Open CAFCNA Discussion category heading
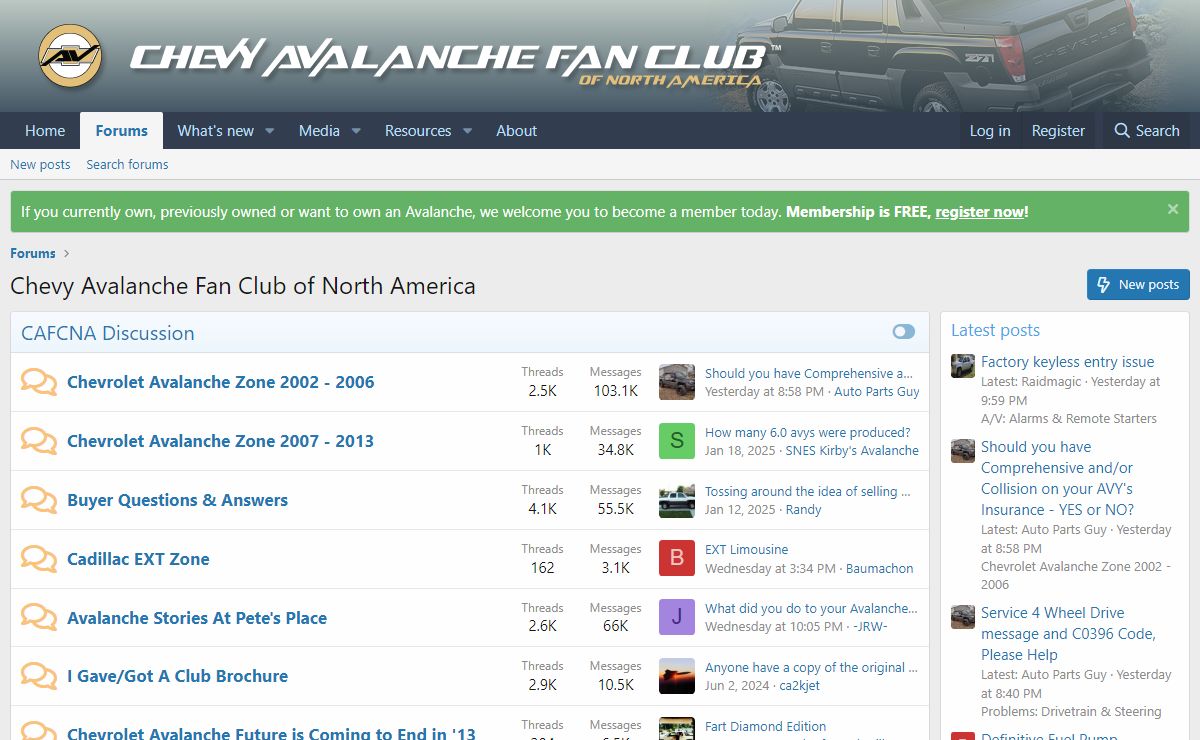 click(108, 333)
